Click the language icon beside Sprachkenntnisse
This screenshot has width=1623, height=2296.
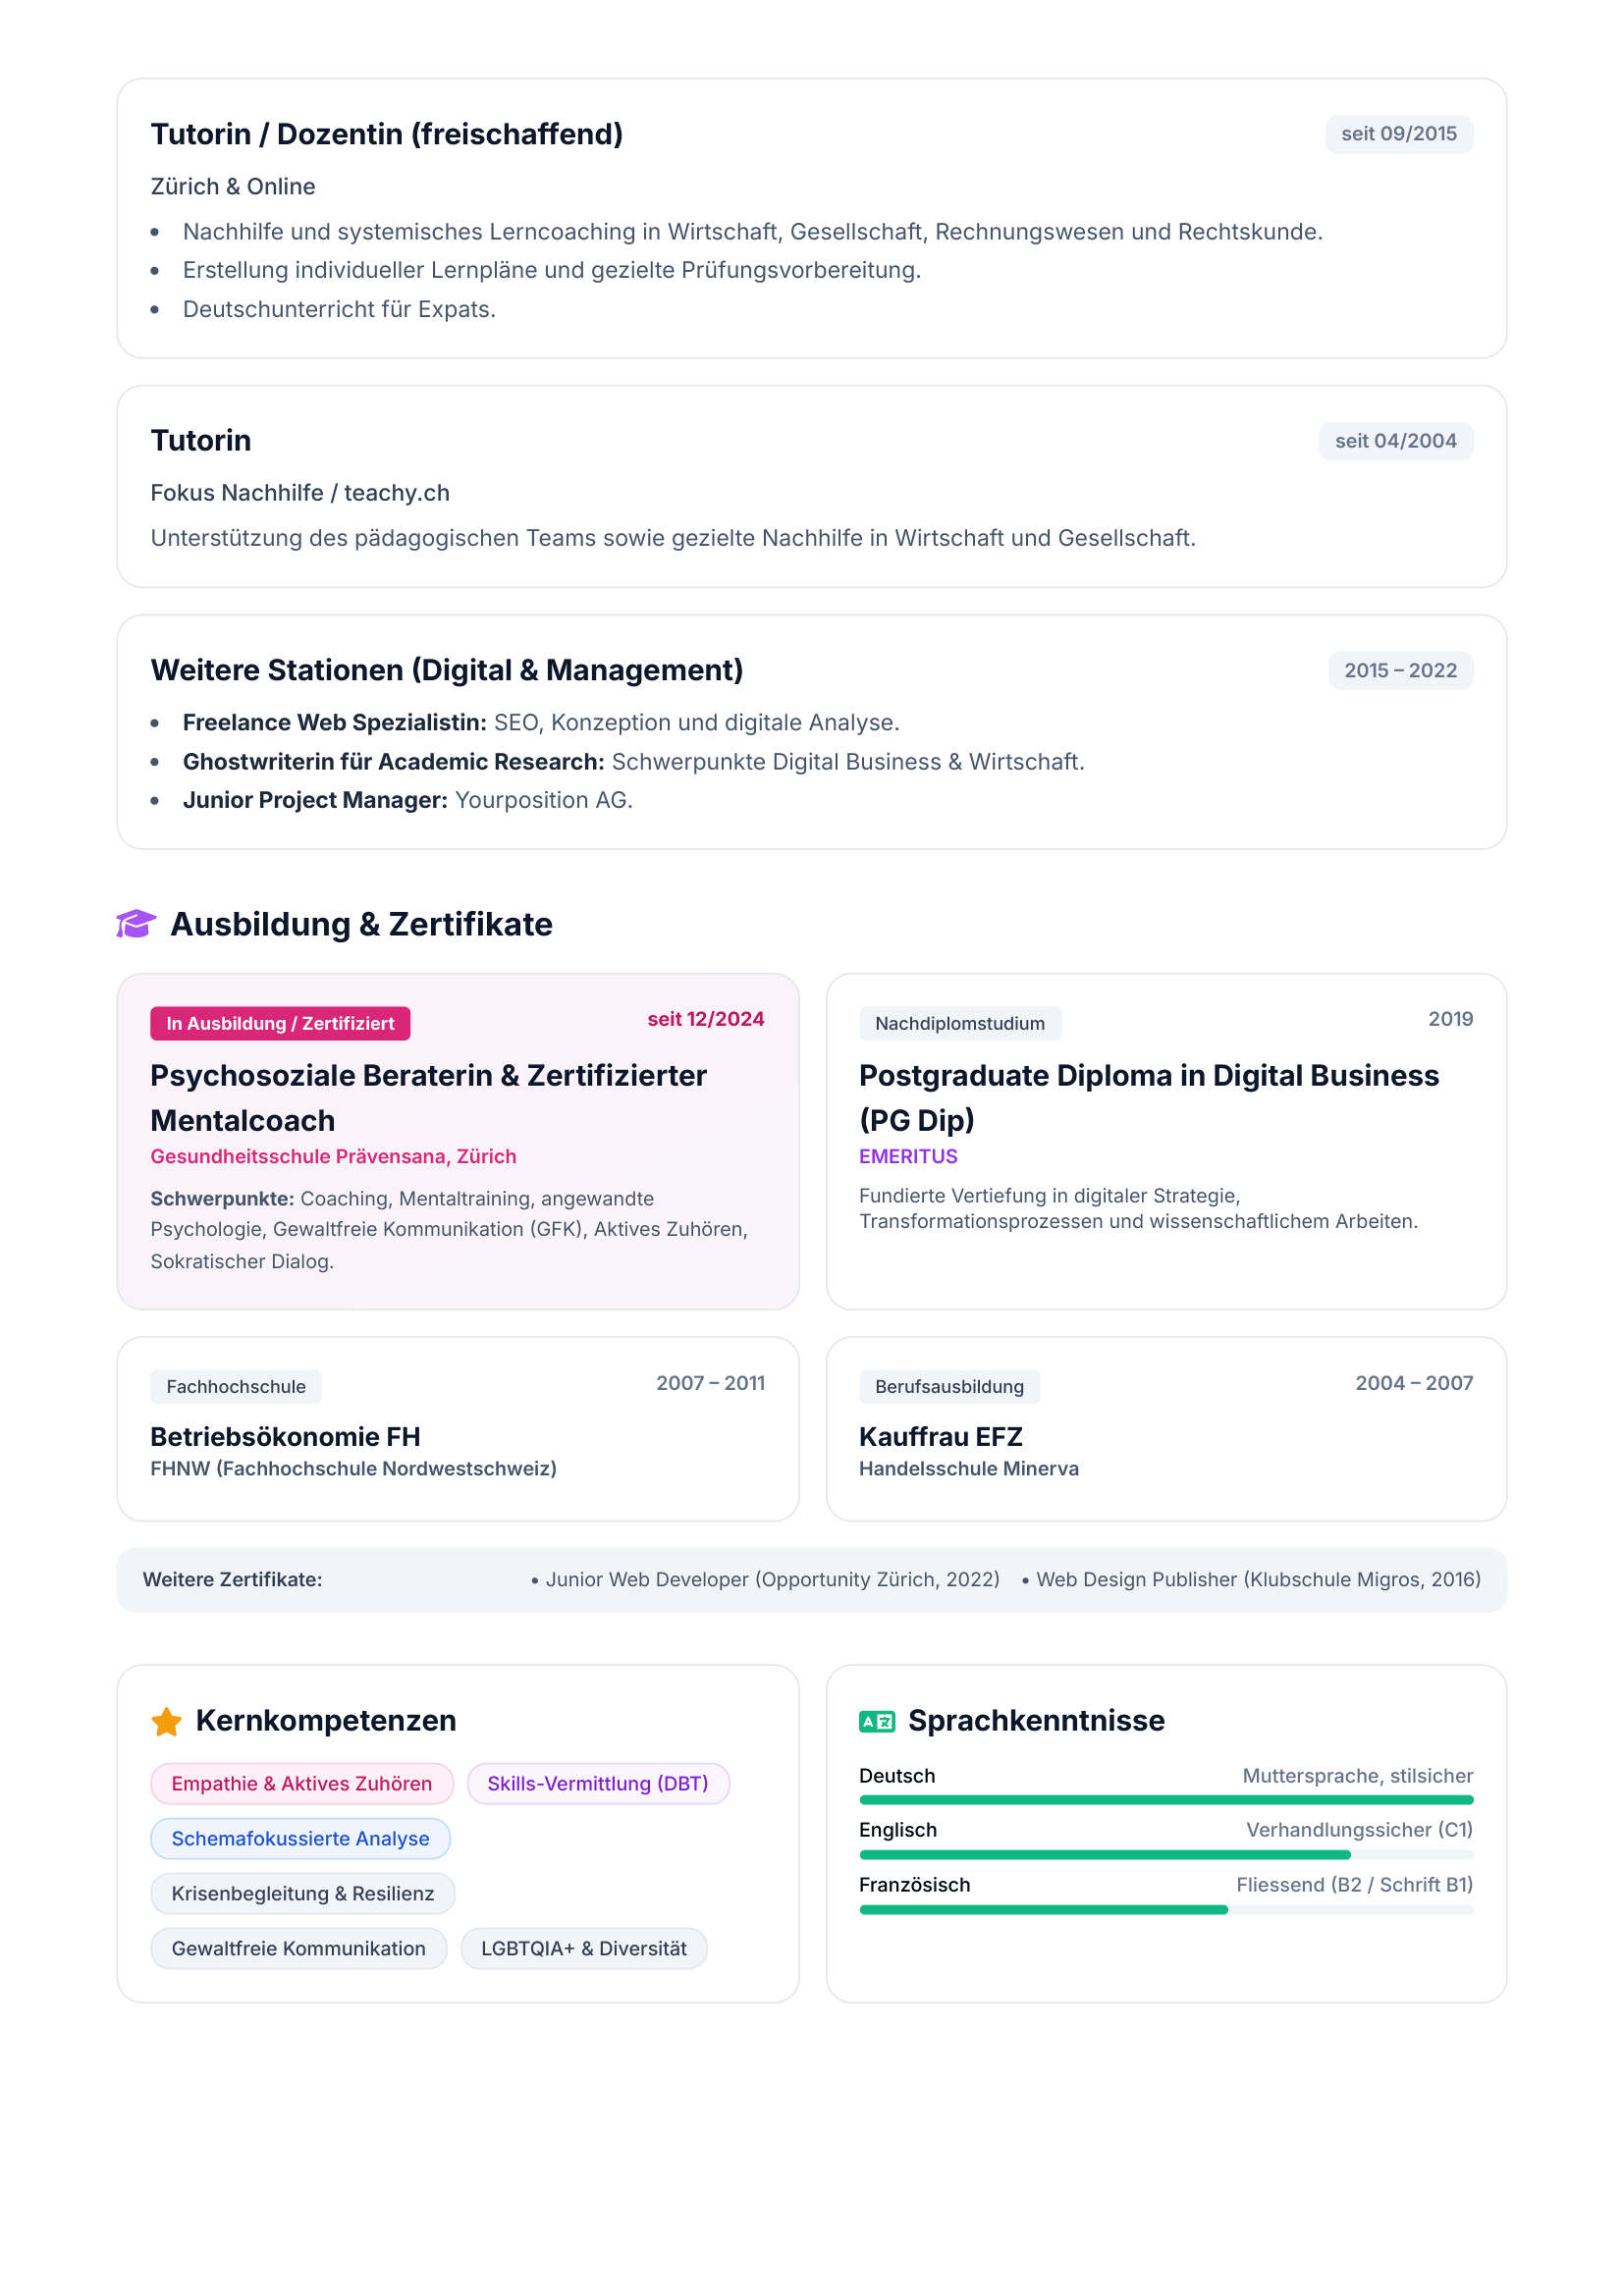click(877, 1721)
